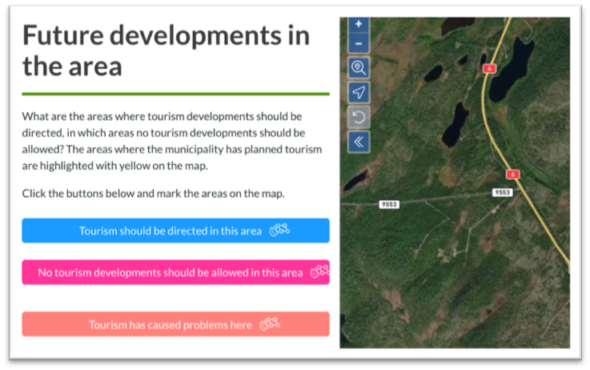The height and width of the screenshot is (370, 590).
Task: Click upper red route 4 marker
Action: pyautogui.click(x=489, y=69)
